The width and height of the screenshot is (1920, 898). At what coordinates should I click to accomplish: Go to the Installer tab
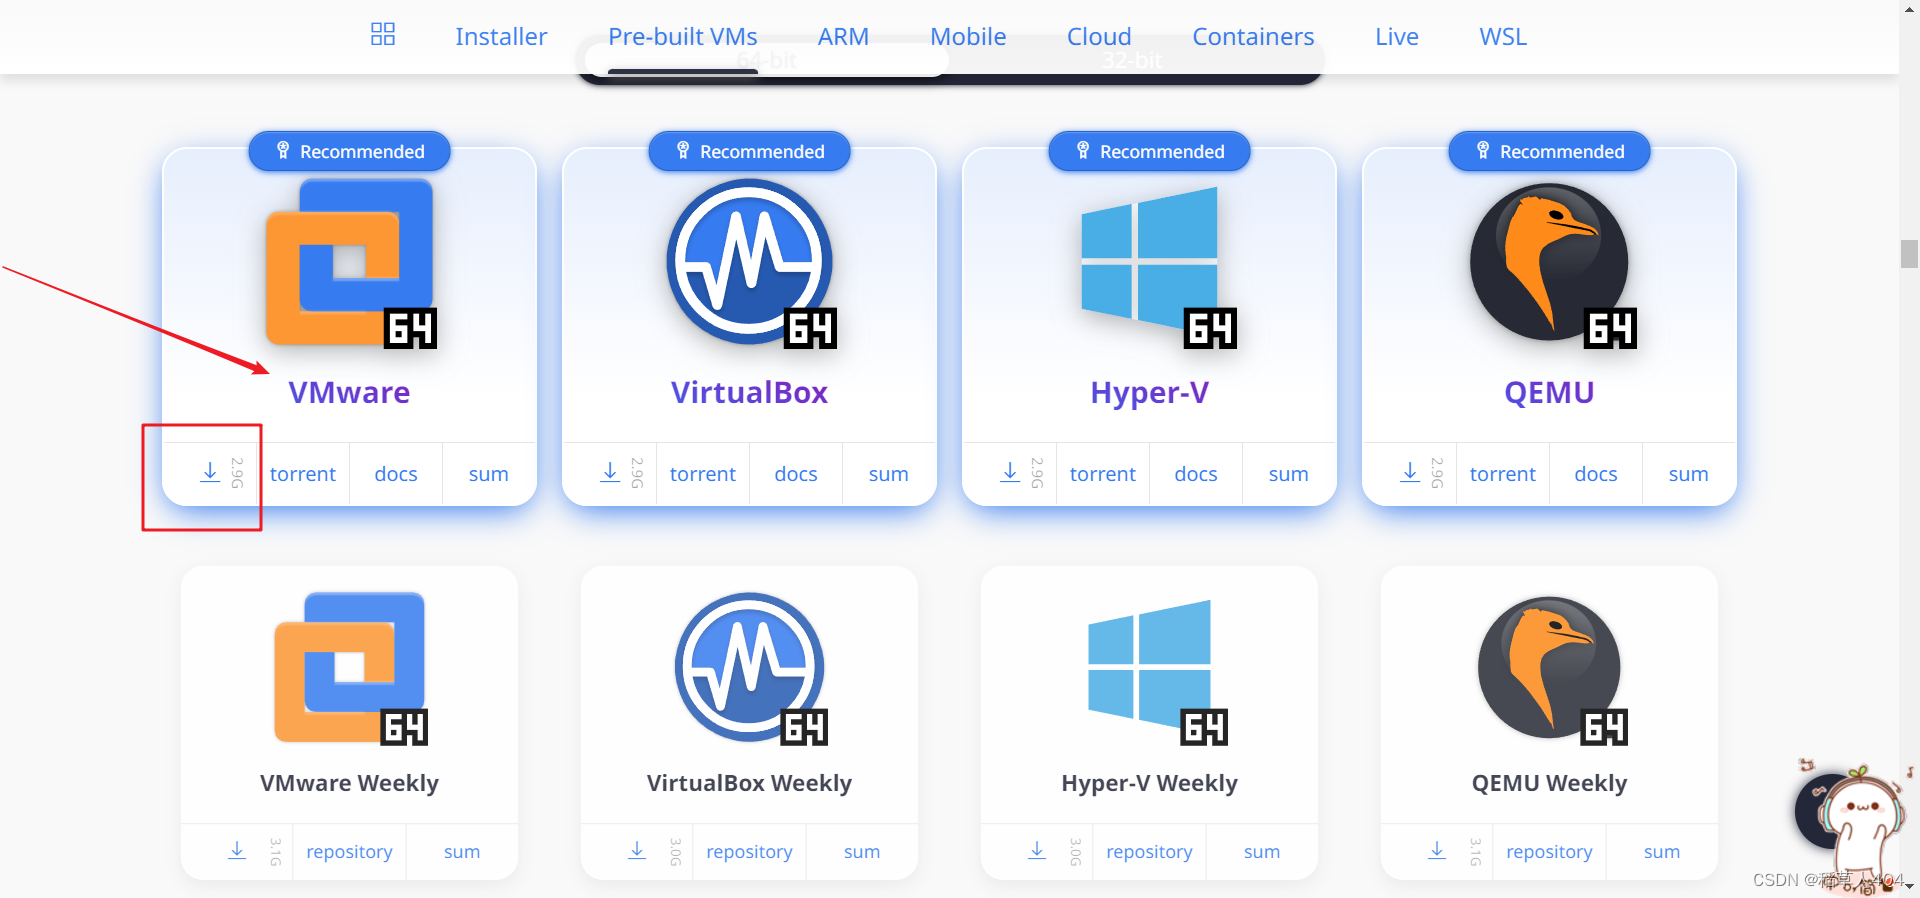(501, 37)
